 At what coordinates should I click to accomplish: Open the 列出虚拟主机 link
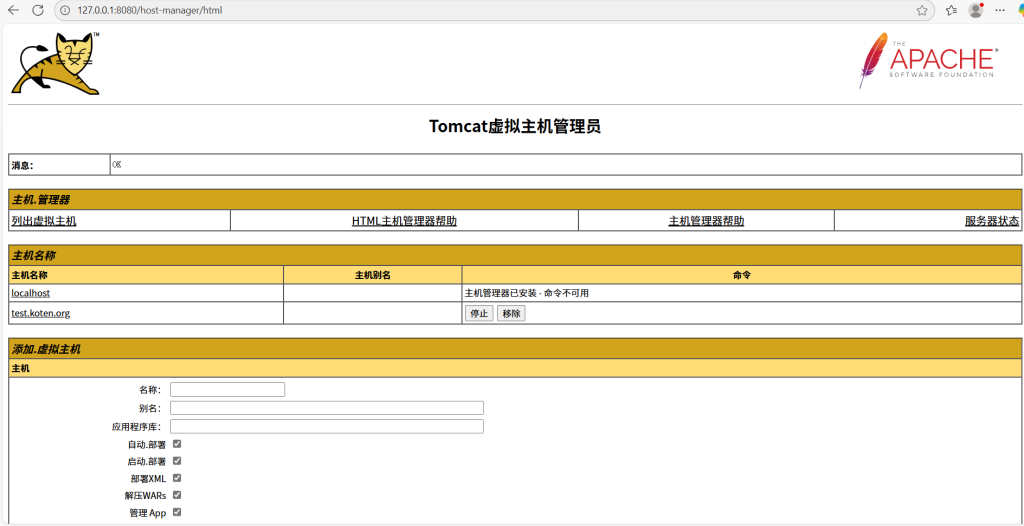pyautogui.click(x=44, y=221)
